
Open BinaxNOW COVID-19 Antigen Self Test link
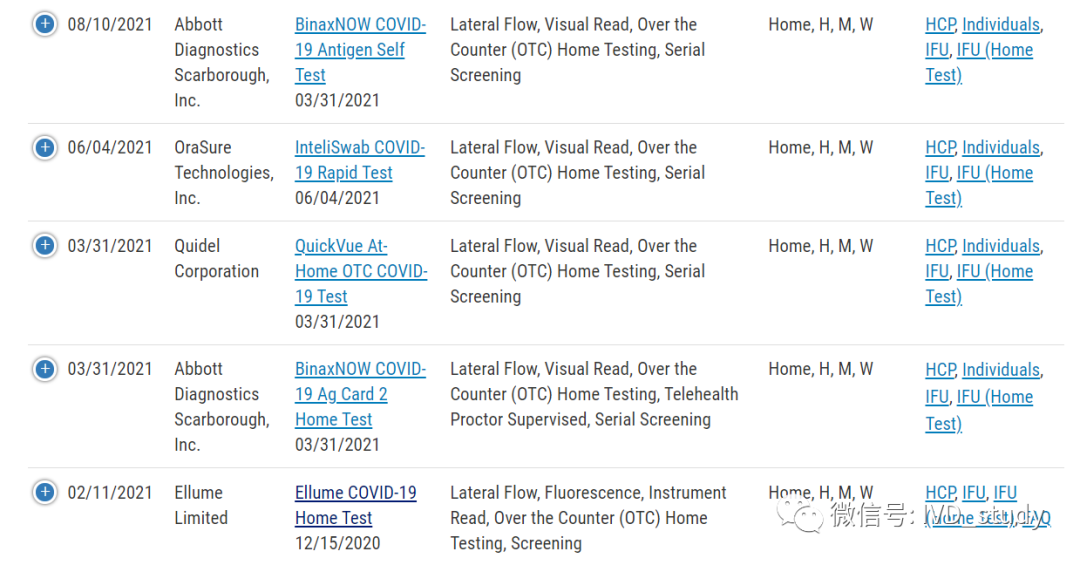coord(359,50)
